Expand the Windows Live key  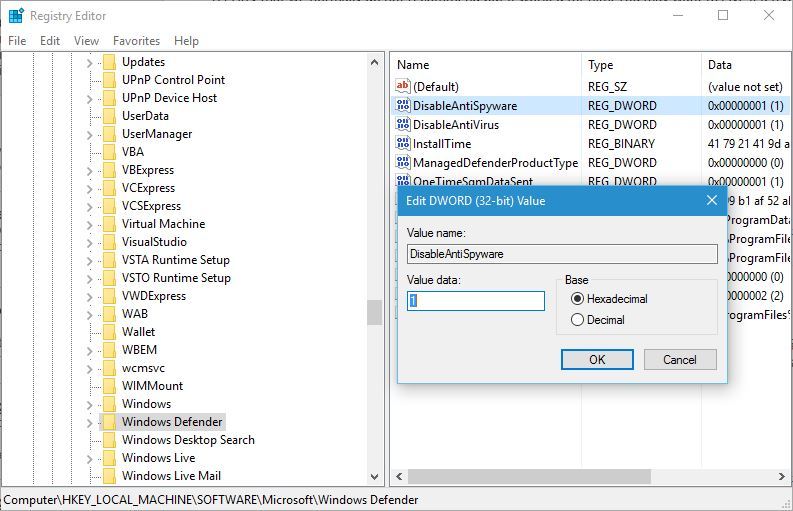click(x=90, y=458)
